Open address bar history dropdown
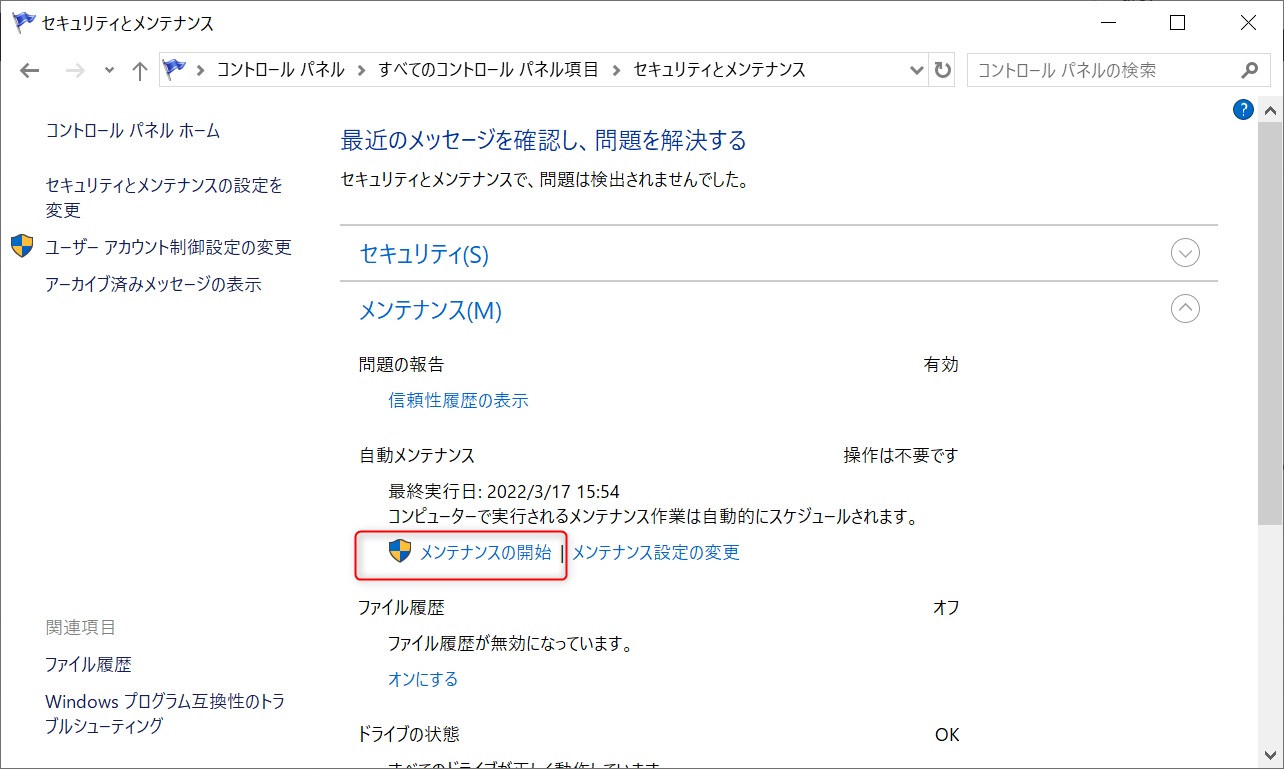This screenshot has height=769, width=1284. point(916,70)
